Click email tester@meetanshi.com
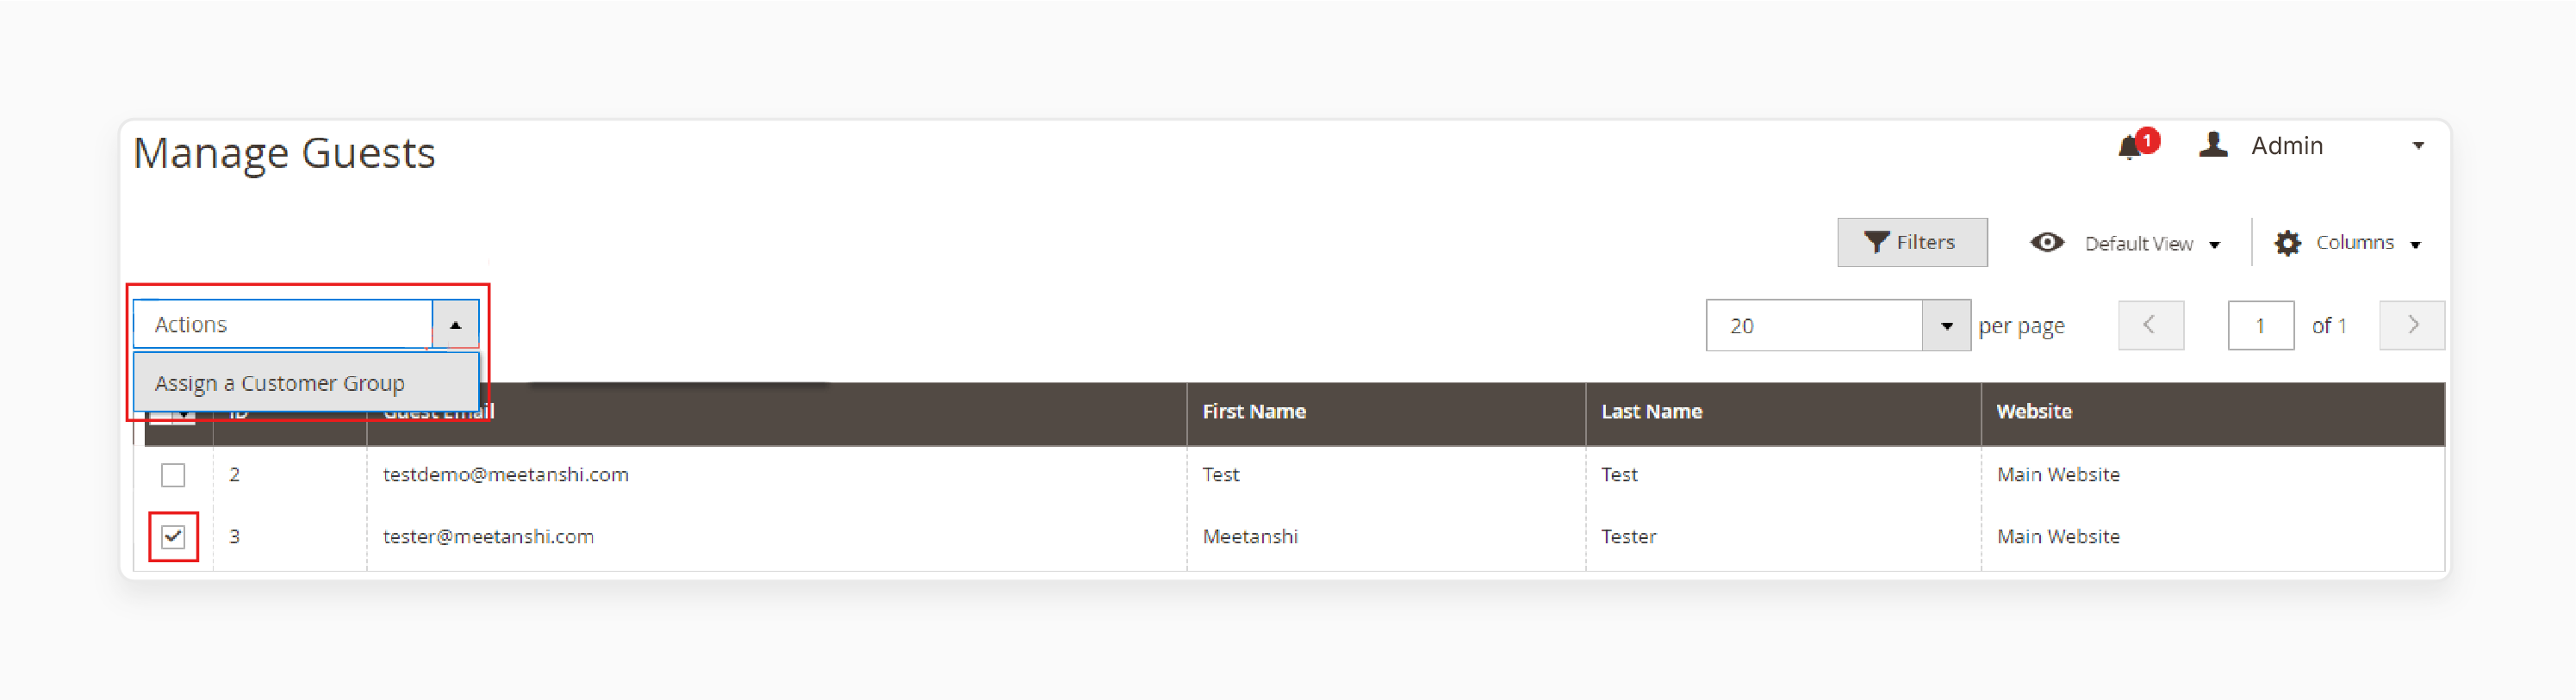The width and height of the screenshot is (2576, 700). pyautogui.click(x=488, y=536)
